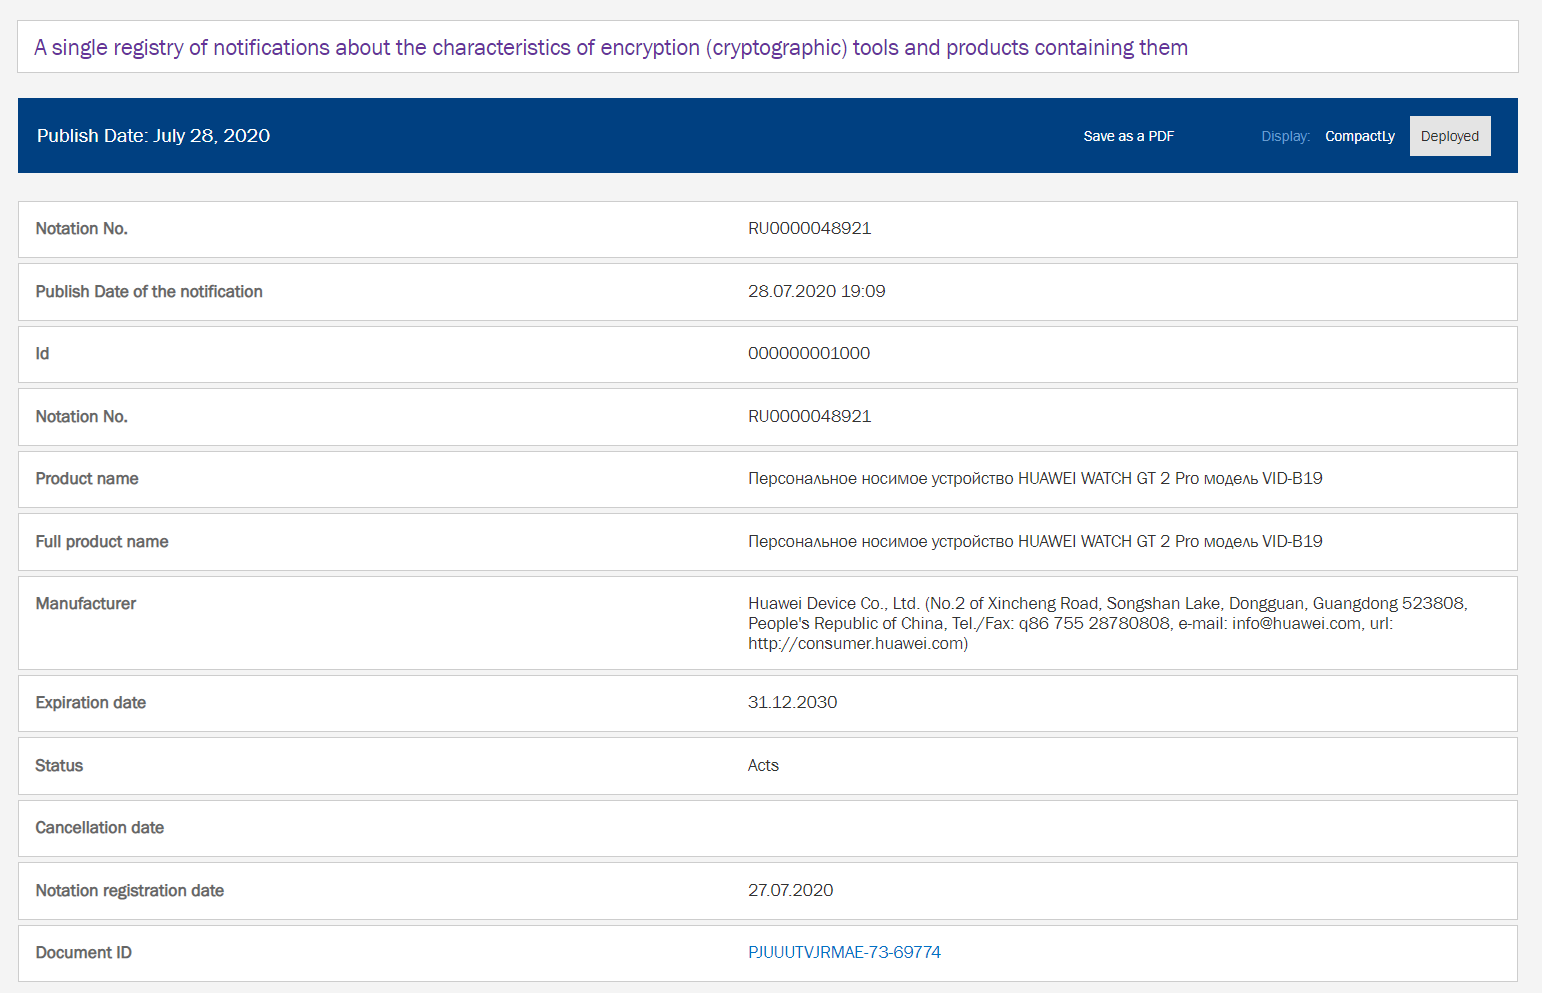Click the 28.07.2020 19:09 publish time
The height and width of the screenshot is (993, 1542).
click(817, 291)
